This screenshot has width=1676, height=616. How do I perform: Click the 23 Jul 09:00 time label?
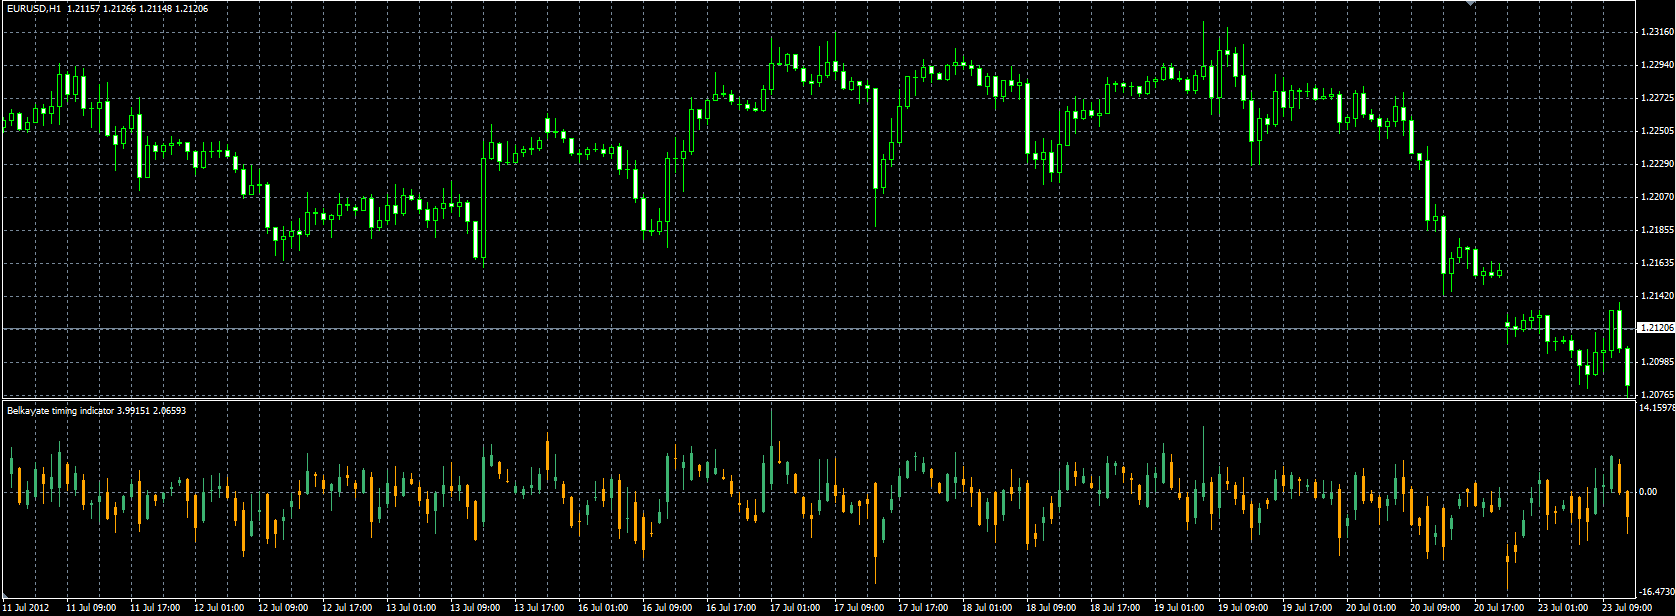click(x=1626, y=607)
